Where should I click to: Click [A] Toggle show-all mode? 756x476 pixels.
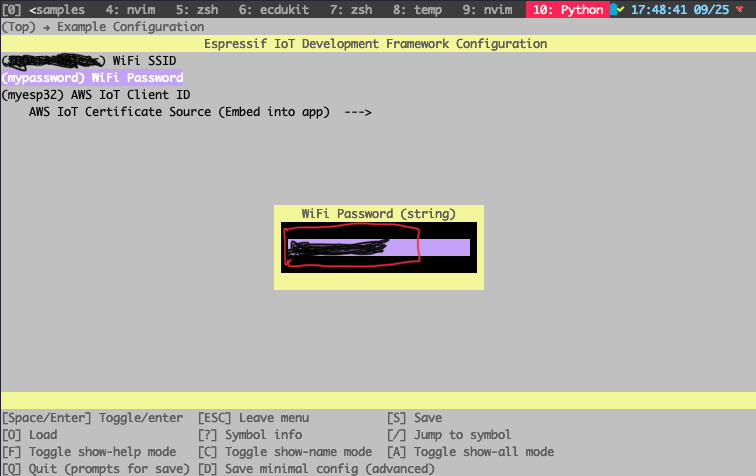point(471,452)
